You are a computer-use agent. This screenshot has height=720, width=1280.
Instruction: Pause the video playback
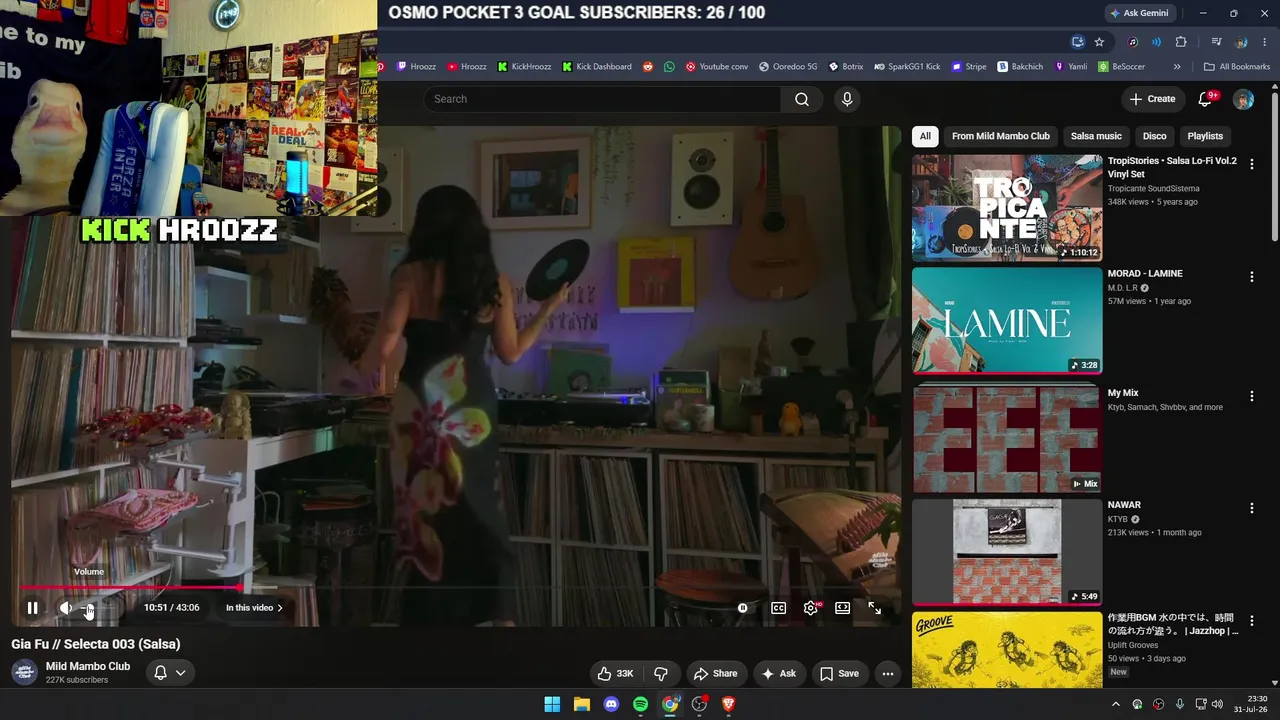[x=32, y=608]
